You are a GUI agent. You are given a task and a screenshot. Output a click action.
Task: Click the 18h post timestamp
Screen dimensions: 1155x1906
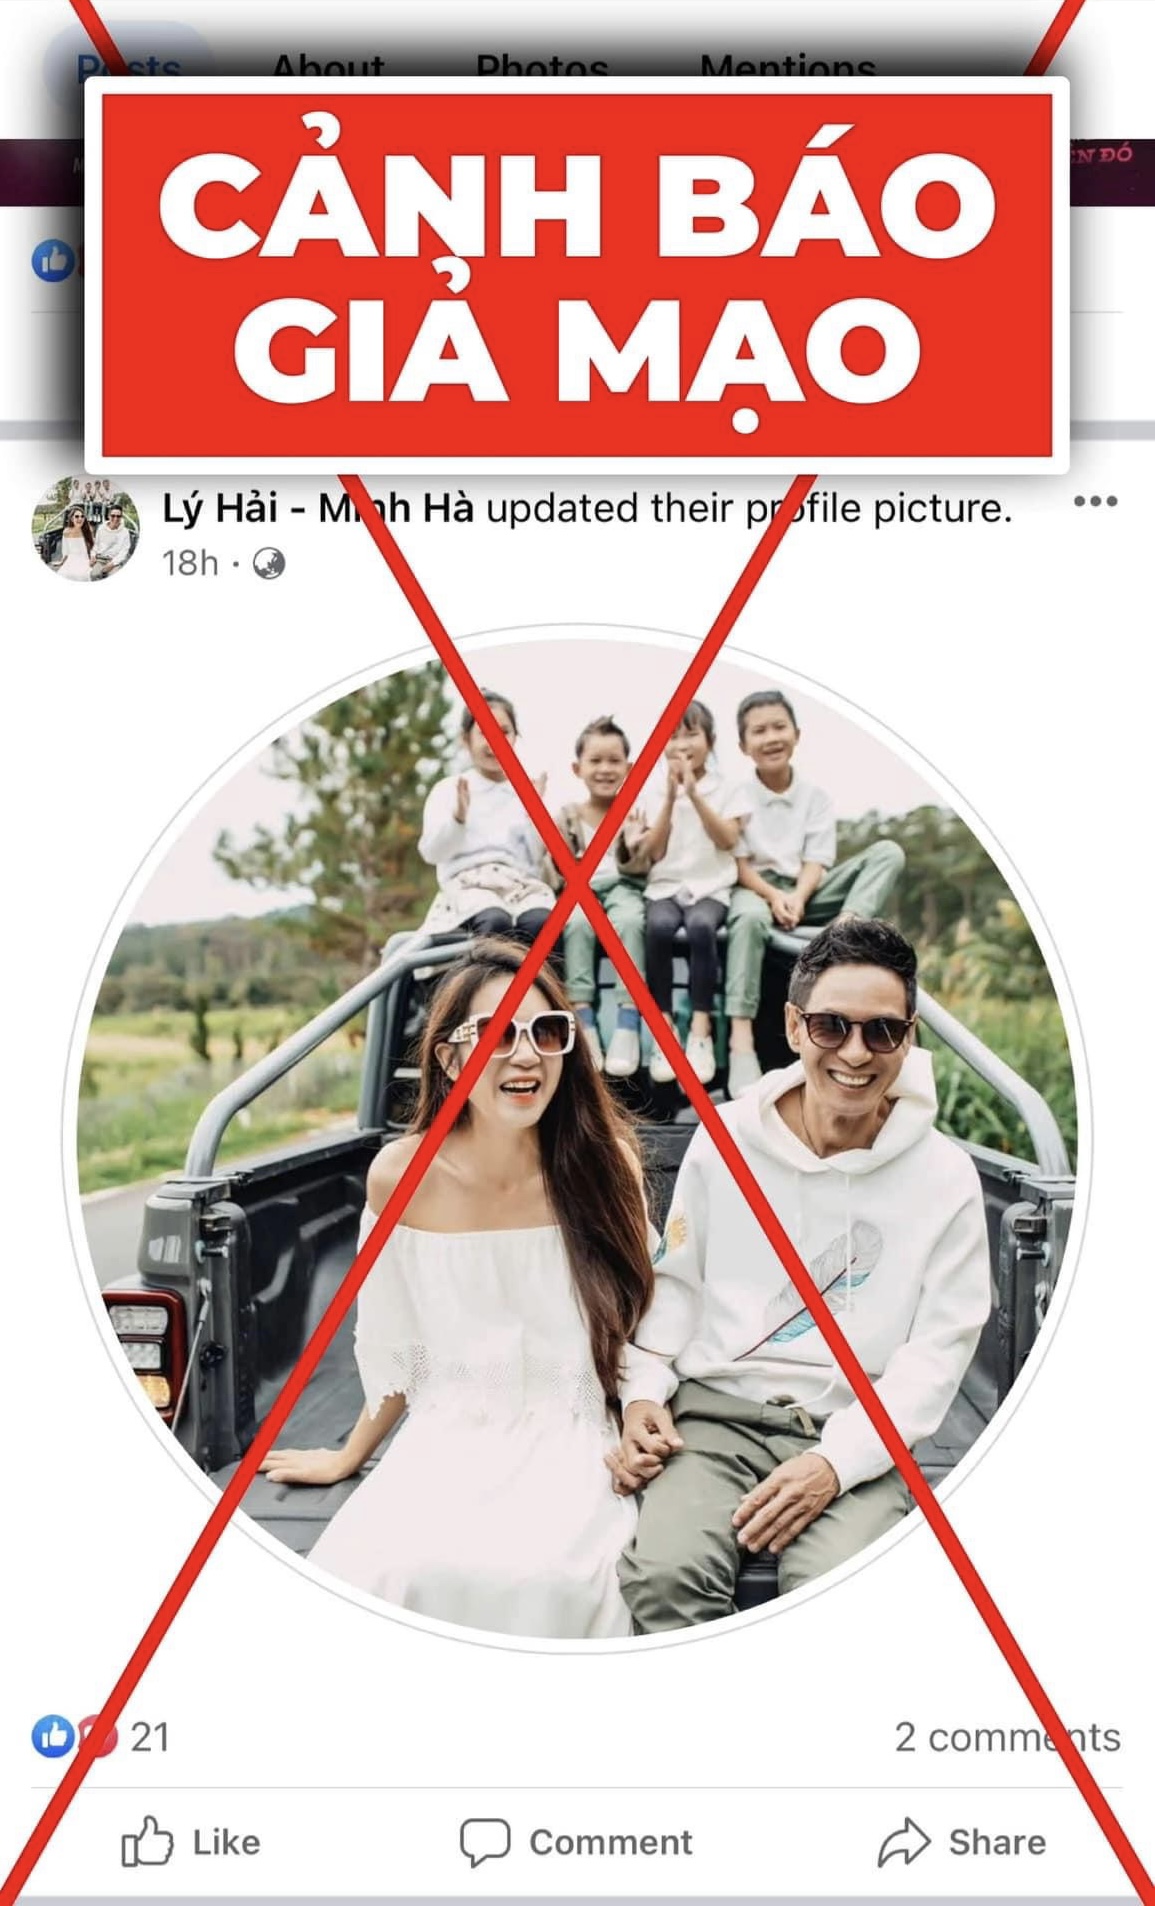[x=190, y=563]
